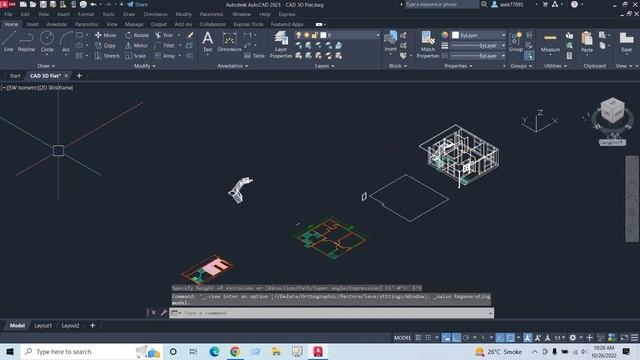Click the ViewCube

[612, 110]
